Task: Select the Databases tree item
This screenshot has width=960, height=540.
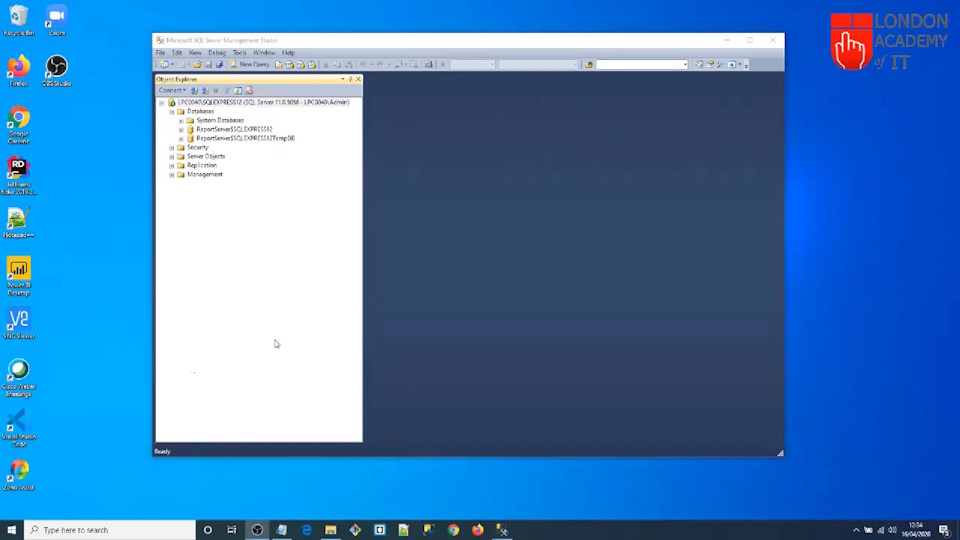Action: tap(200, 111)
